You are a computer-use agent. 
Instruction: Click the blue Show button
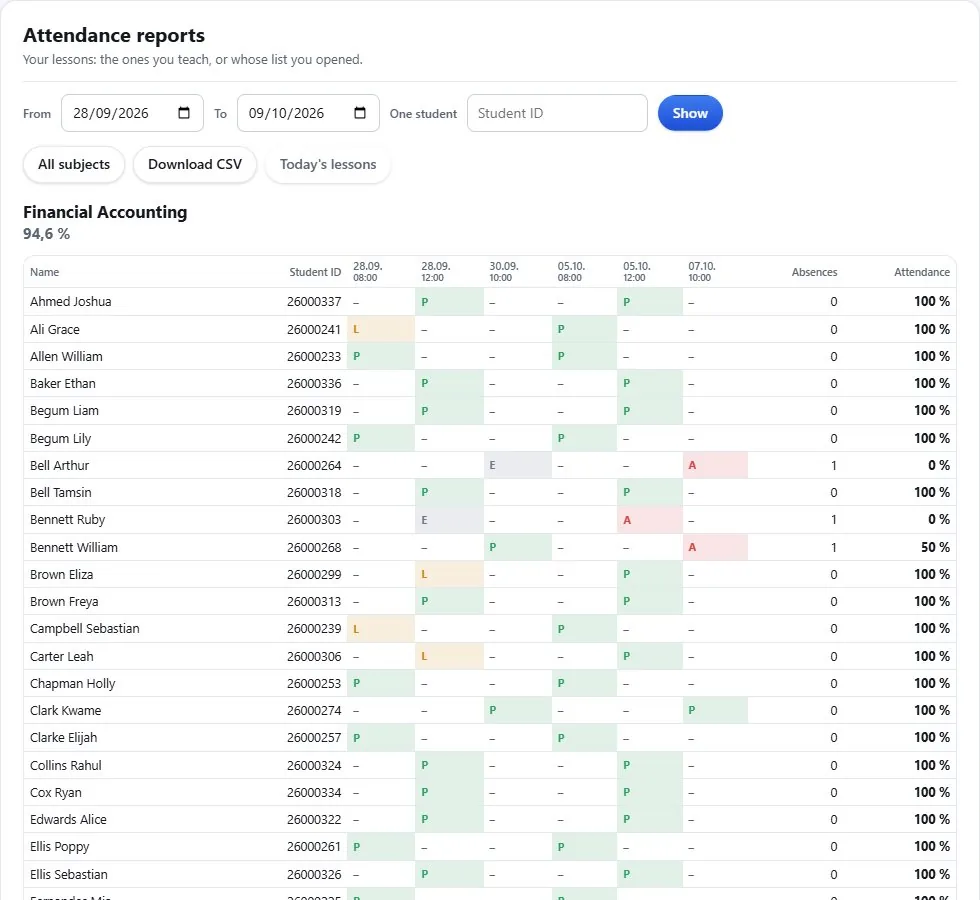point(690,113)
